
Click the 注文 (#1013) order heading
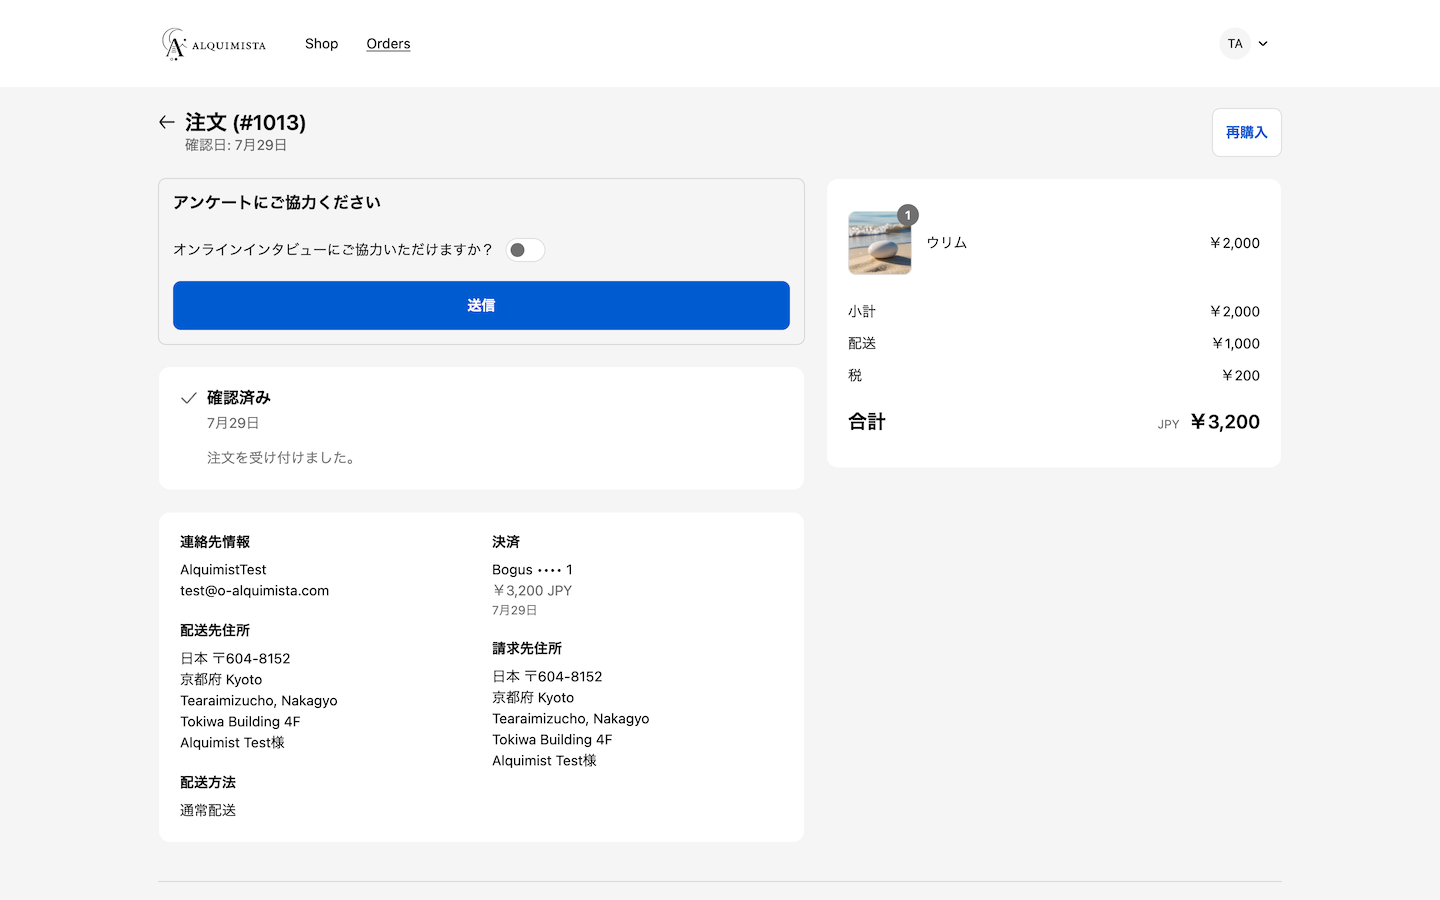246,122
